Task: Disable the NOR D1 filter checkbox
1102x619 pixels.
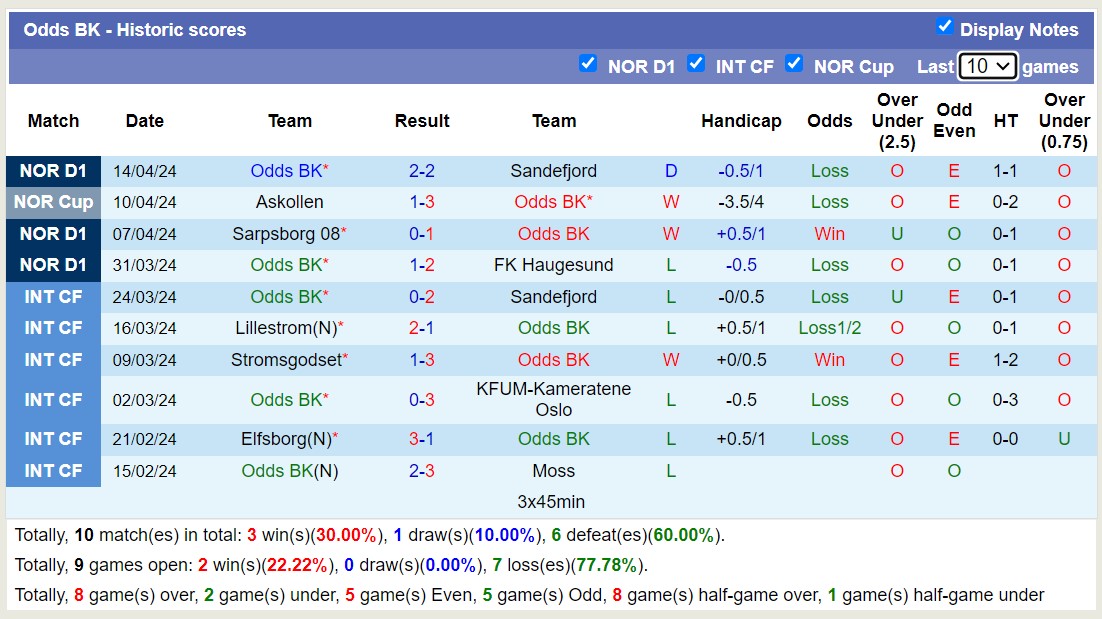Action: tap(588, 64)
